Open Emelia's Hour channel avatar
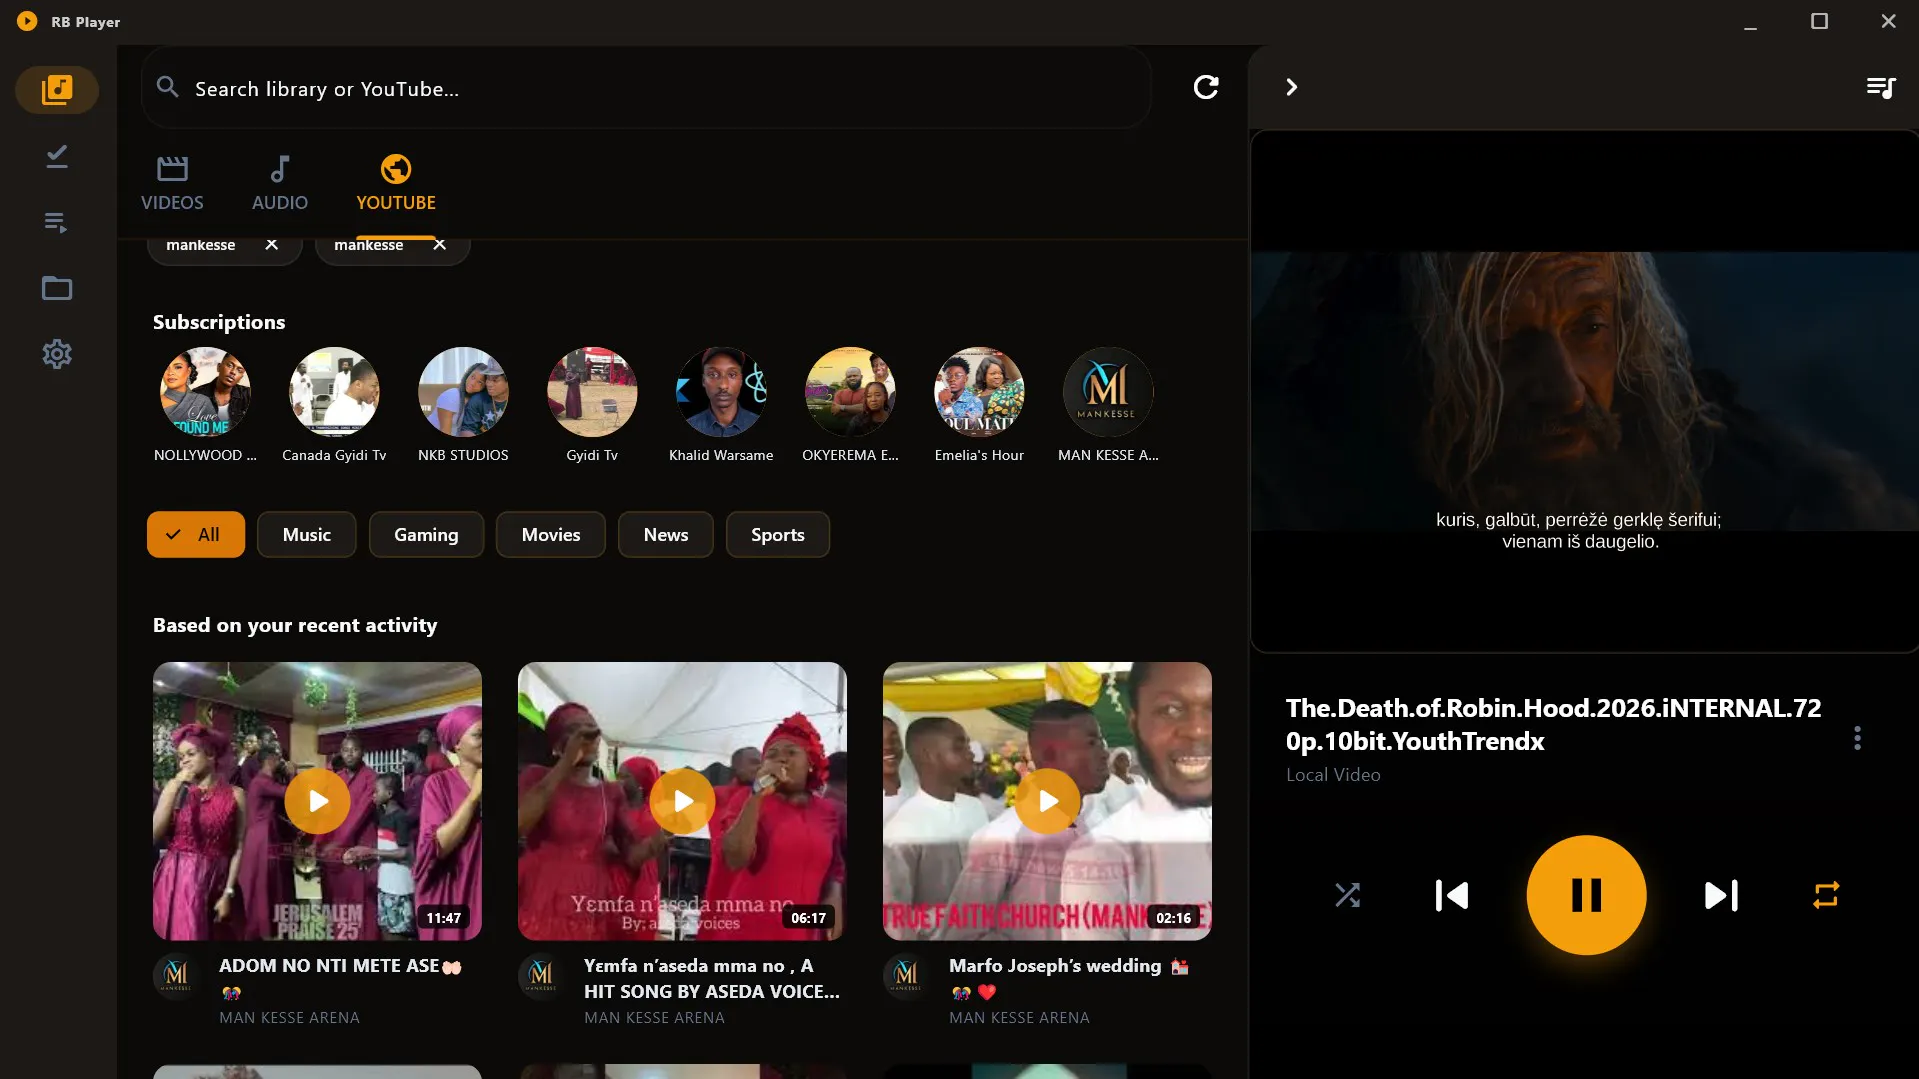The image size is (1919, 1079). [979, 392]
